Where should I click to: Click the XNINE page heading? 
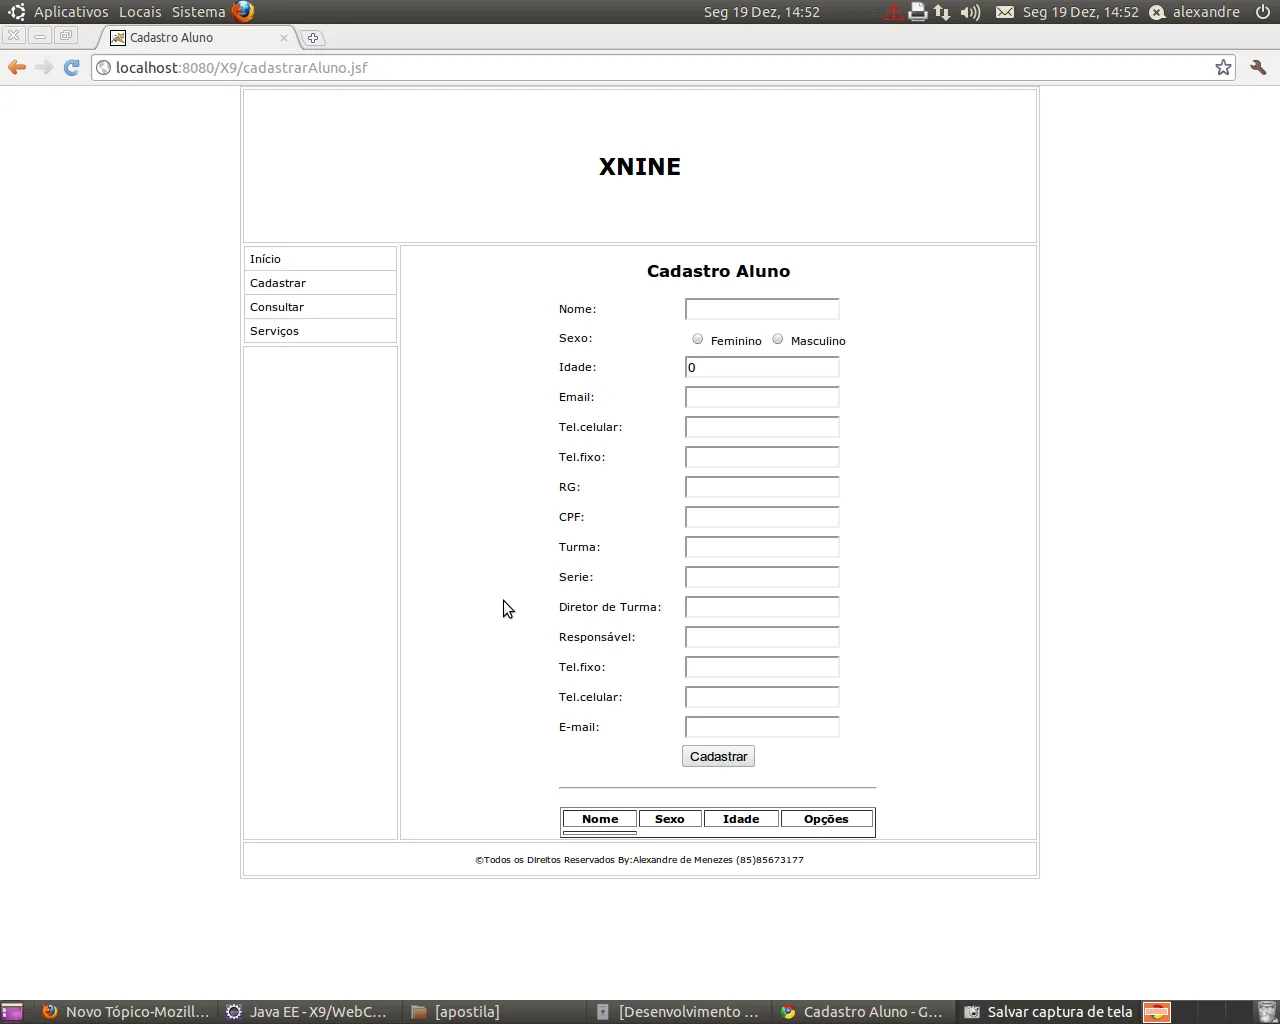pyautogui.click(x=640, y=167)
